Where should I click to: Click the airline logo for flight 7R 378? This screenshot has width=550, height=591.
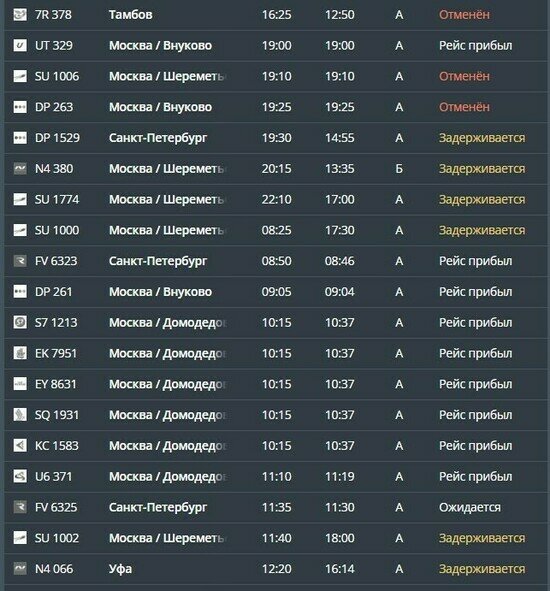[x=20, y=15]
